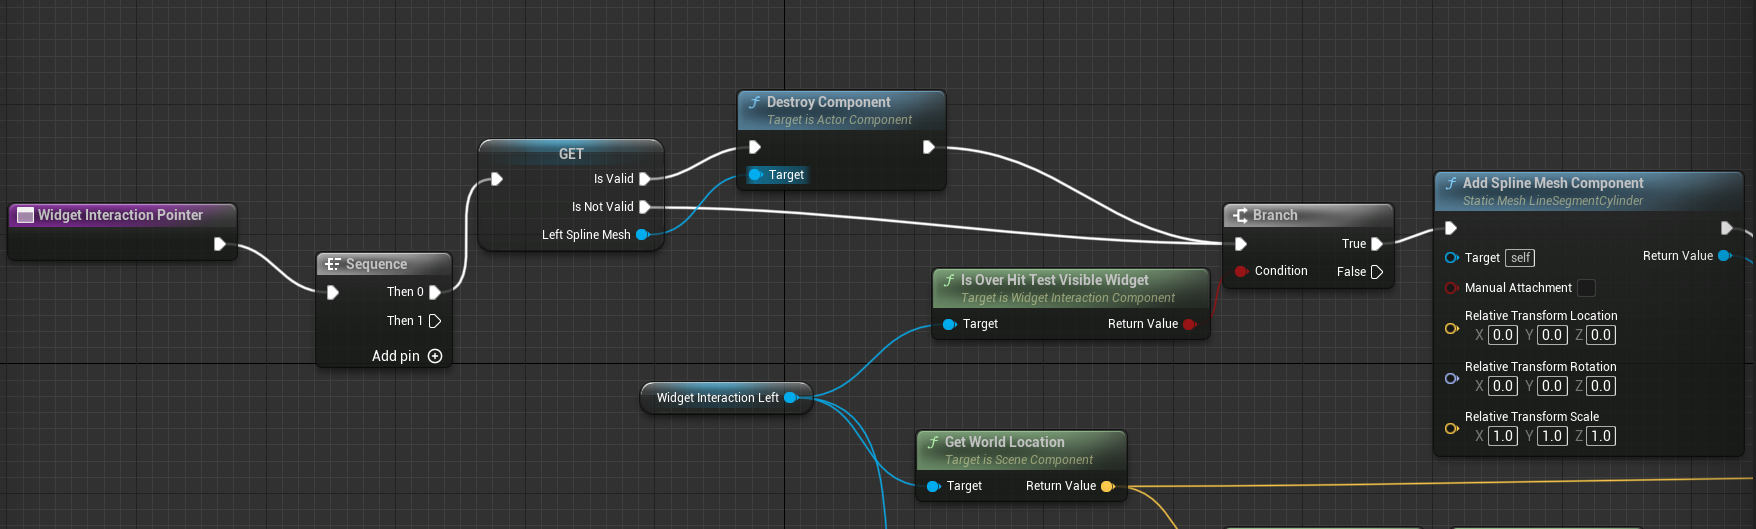
Task: Click Relative Transform Location pin
Action: (x=1451, y=328)
